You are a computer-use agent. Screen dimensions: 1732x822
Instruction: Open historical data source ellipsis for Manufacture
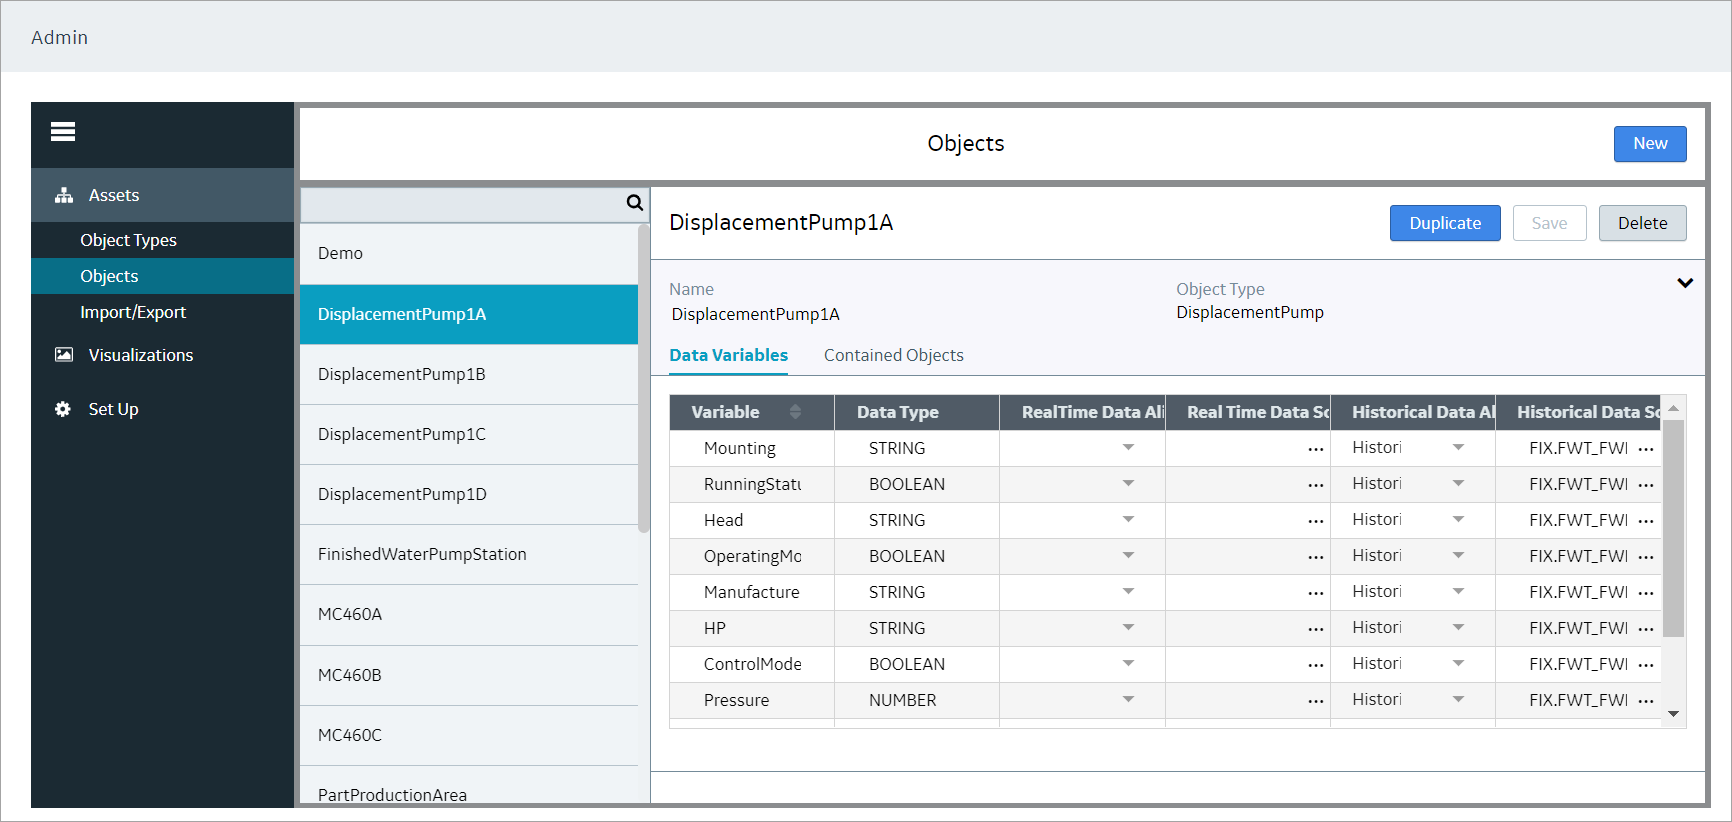point(1646,593)
